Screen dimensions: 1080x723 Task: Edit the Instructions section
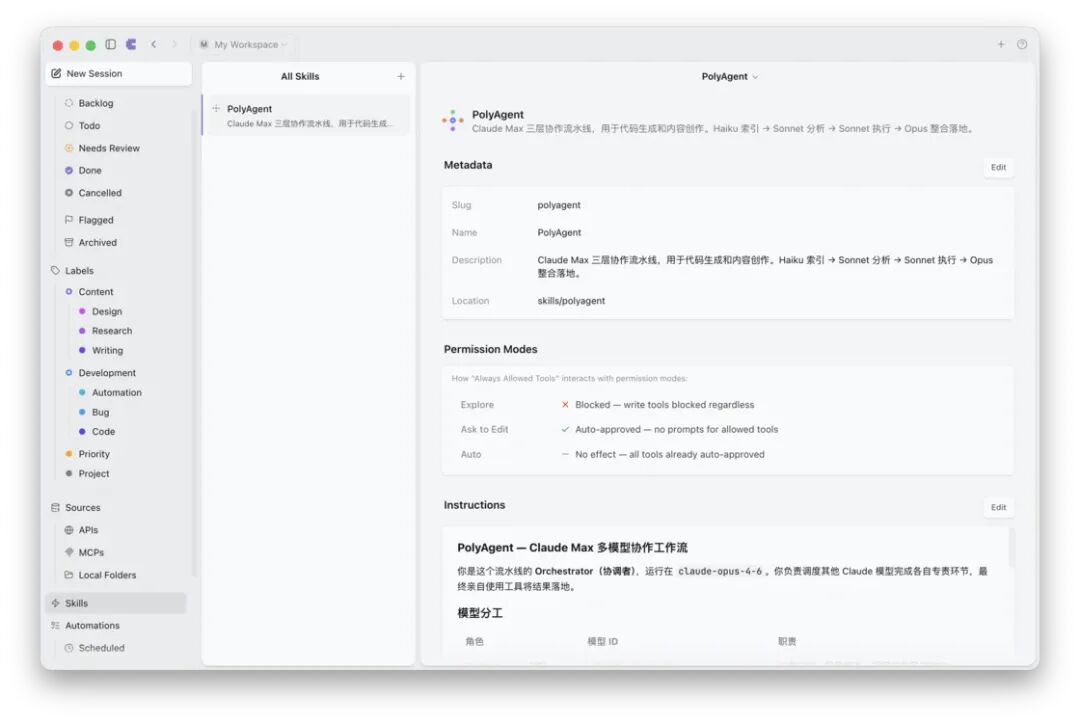pyautogui.click(x=998, y=507)
